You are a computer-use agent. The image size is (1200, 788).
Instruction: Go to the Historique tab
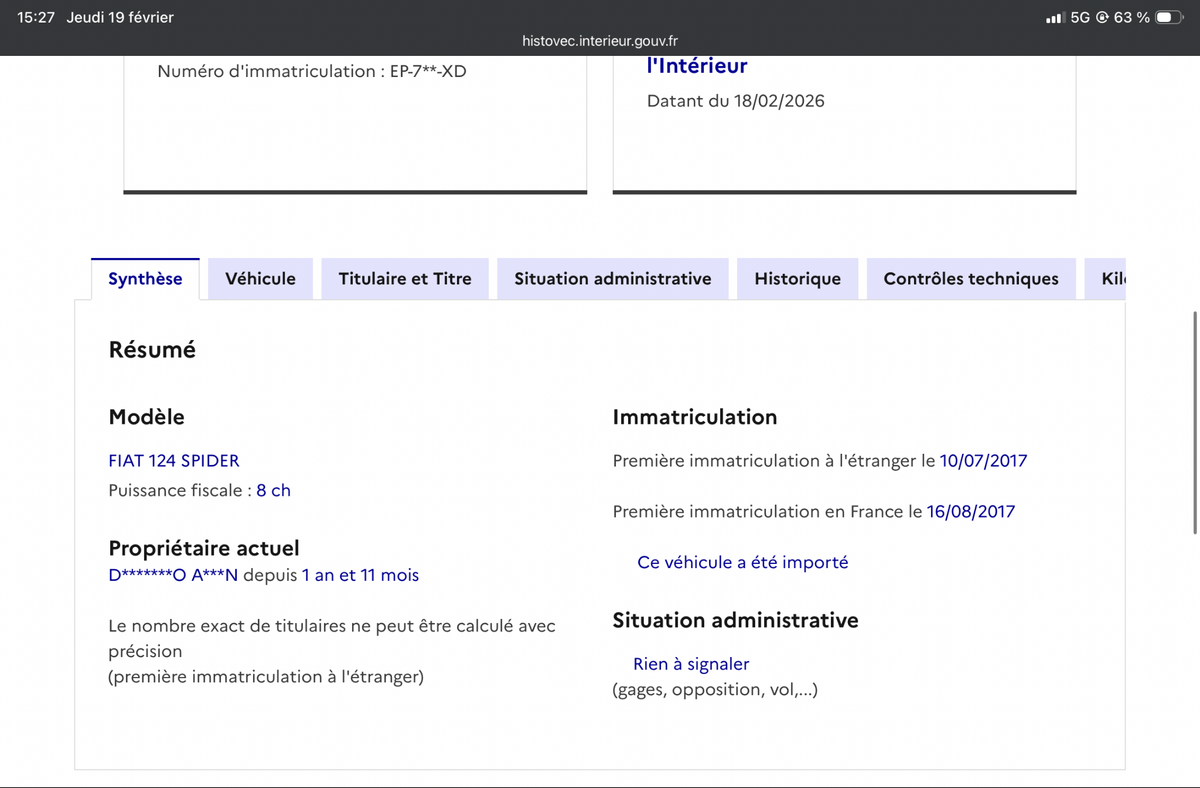(x=797, y=279)
